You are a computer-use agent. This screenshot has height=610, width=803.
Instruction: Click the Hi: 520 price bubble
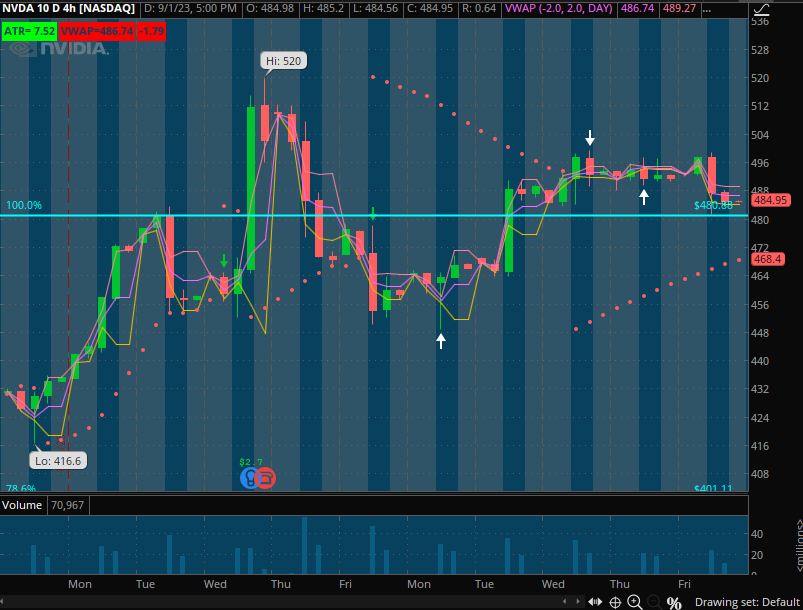(283, 61)
